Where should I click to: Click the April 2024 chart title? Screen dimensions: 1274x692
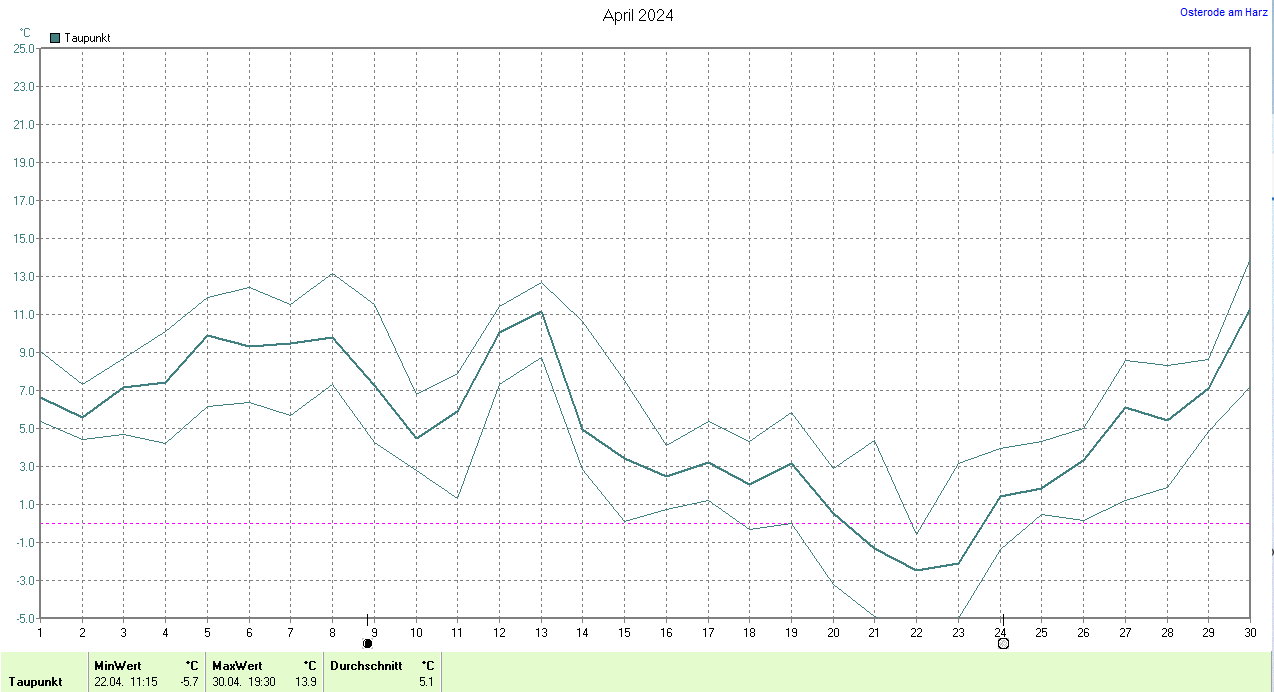click(x=638, y=15)
